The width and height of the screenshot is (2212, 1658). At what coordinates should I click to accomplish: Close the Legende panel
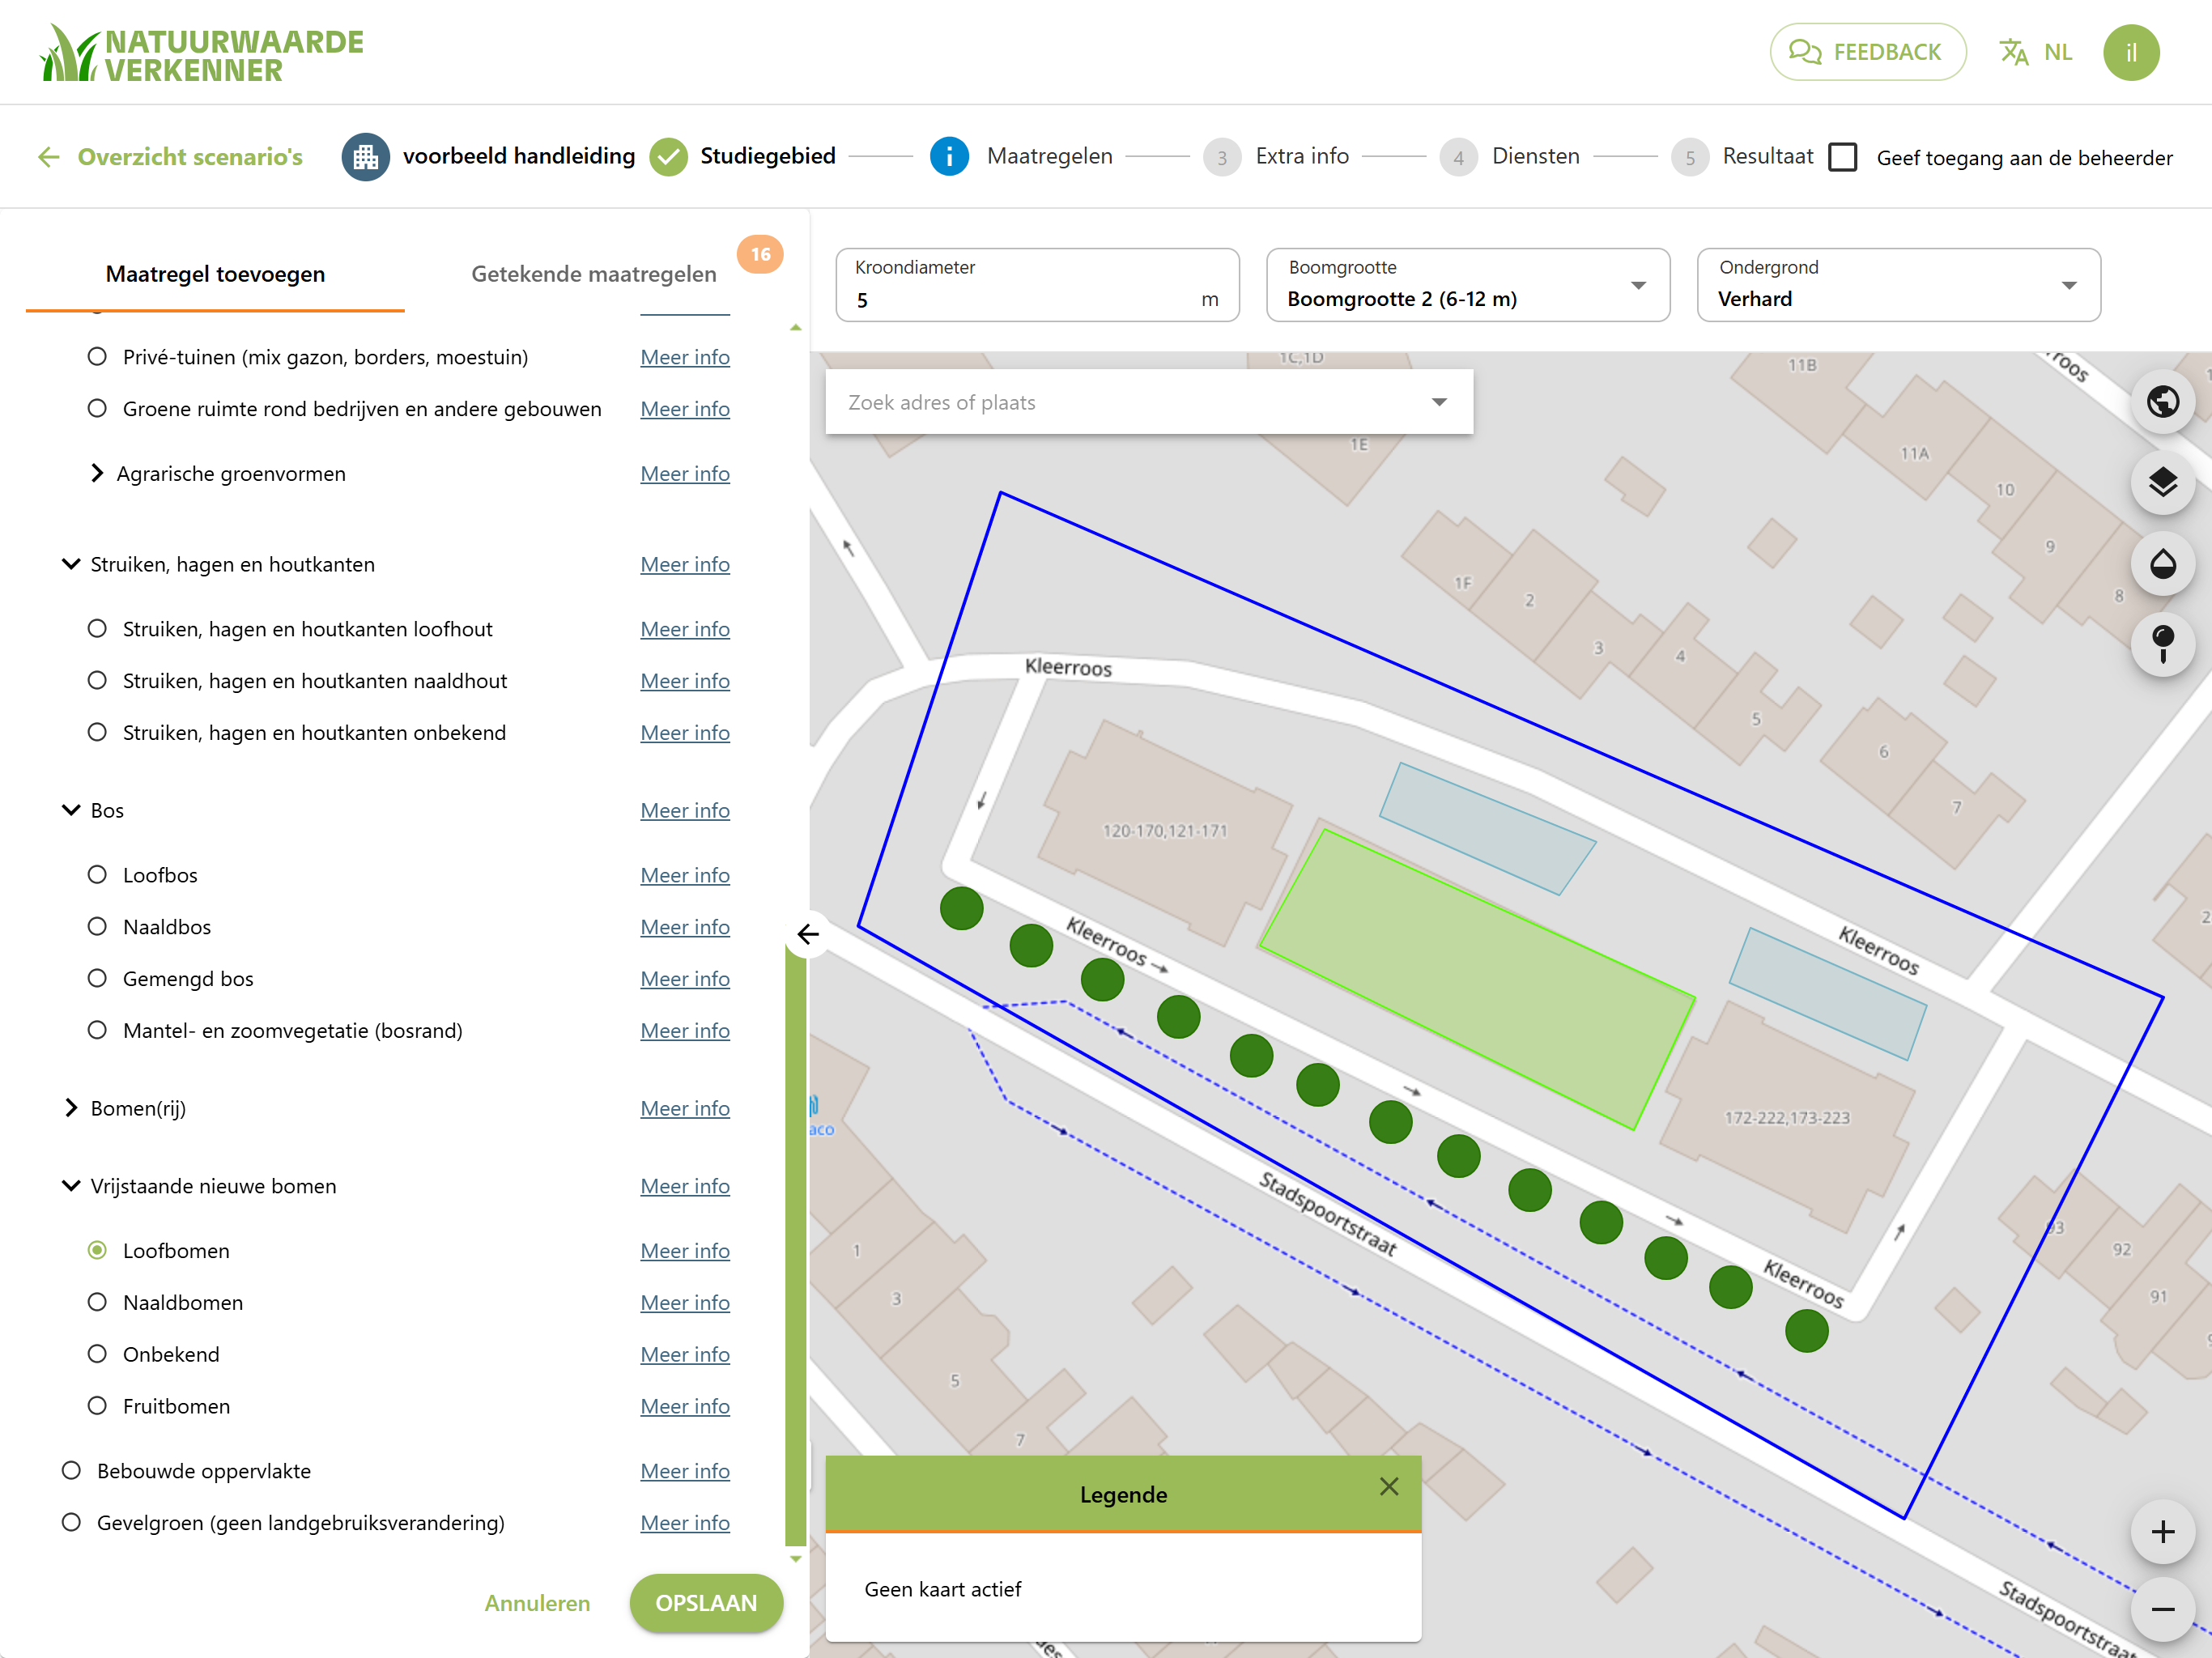[1389, 1487]
